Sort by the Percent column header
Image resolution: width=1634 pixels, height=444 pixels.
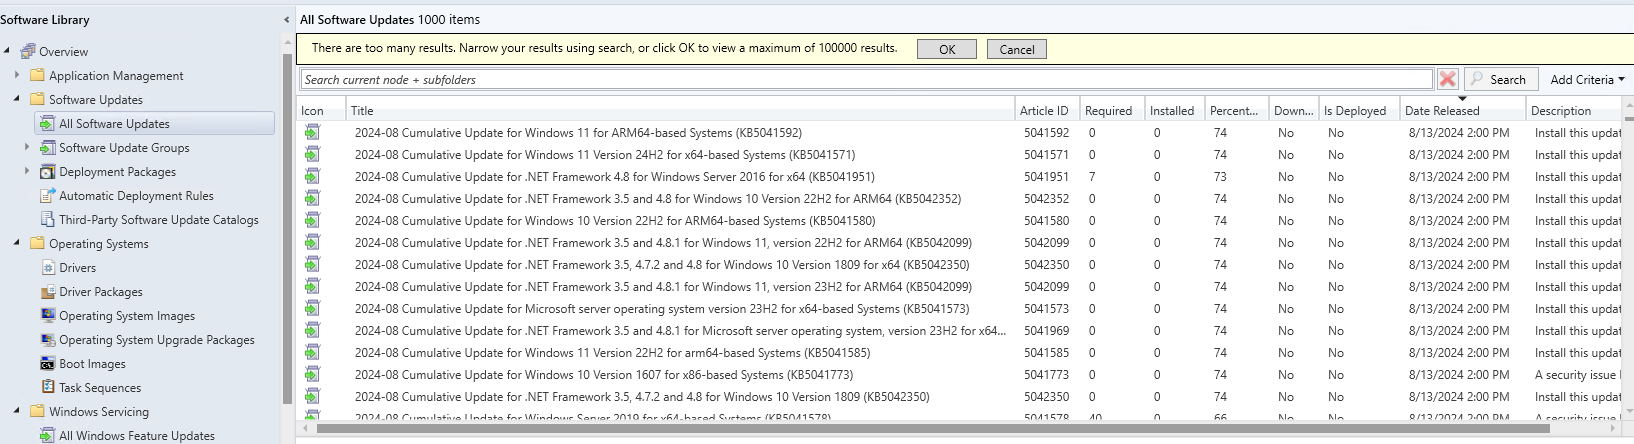(x=1236, y=110)
